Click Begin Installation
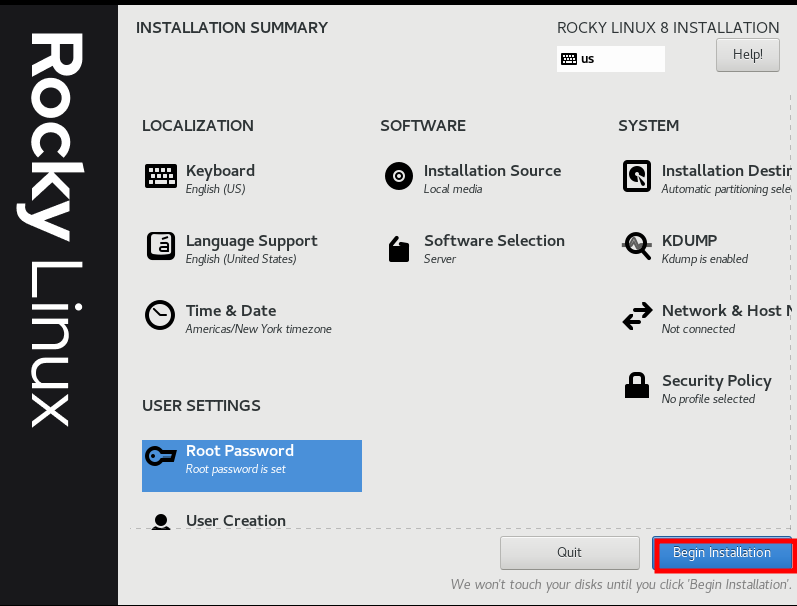The width and height of the screenshot is (797, 606). [x=722, y=553]
